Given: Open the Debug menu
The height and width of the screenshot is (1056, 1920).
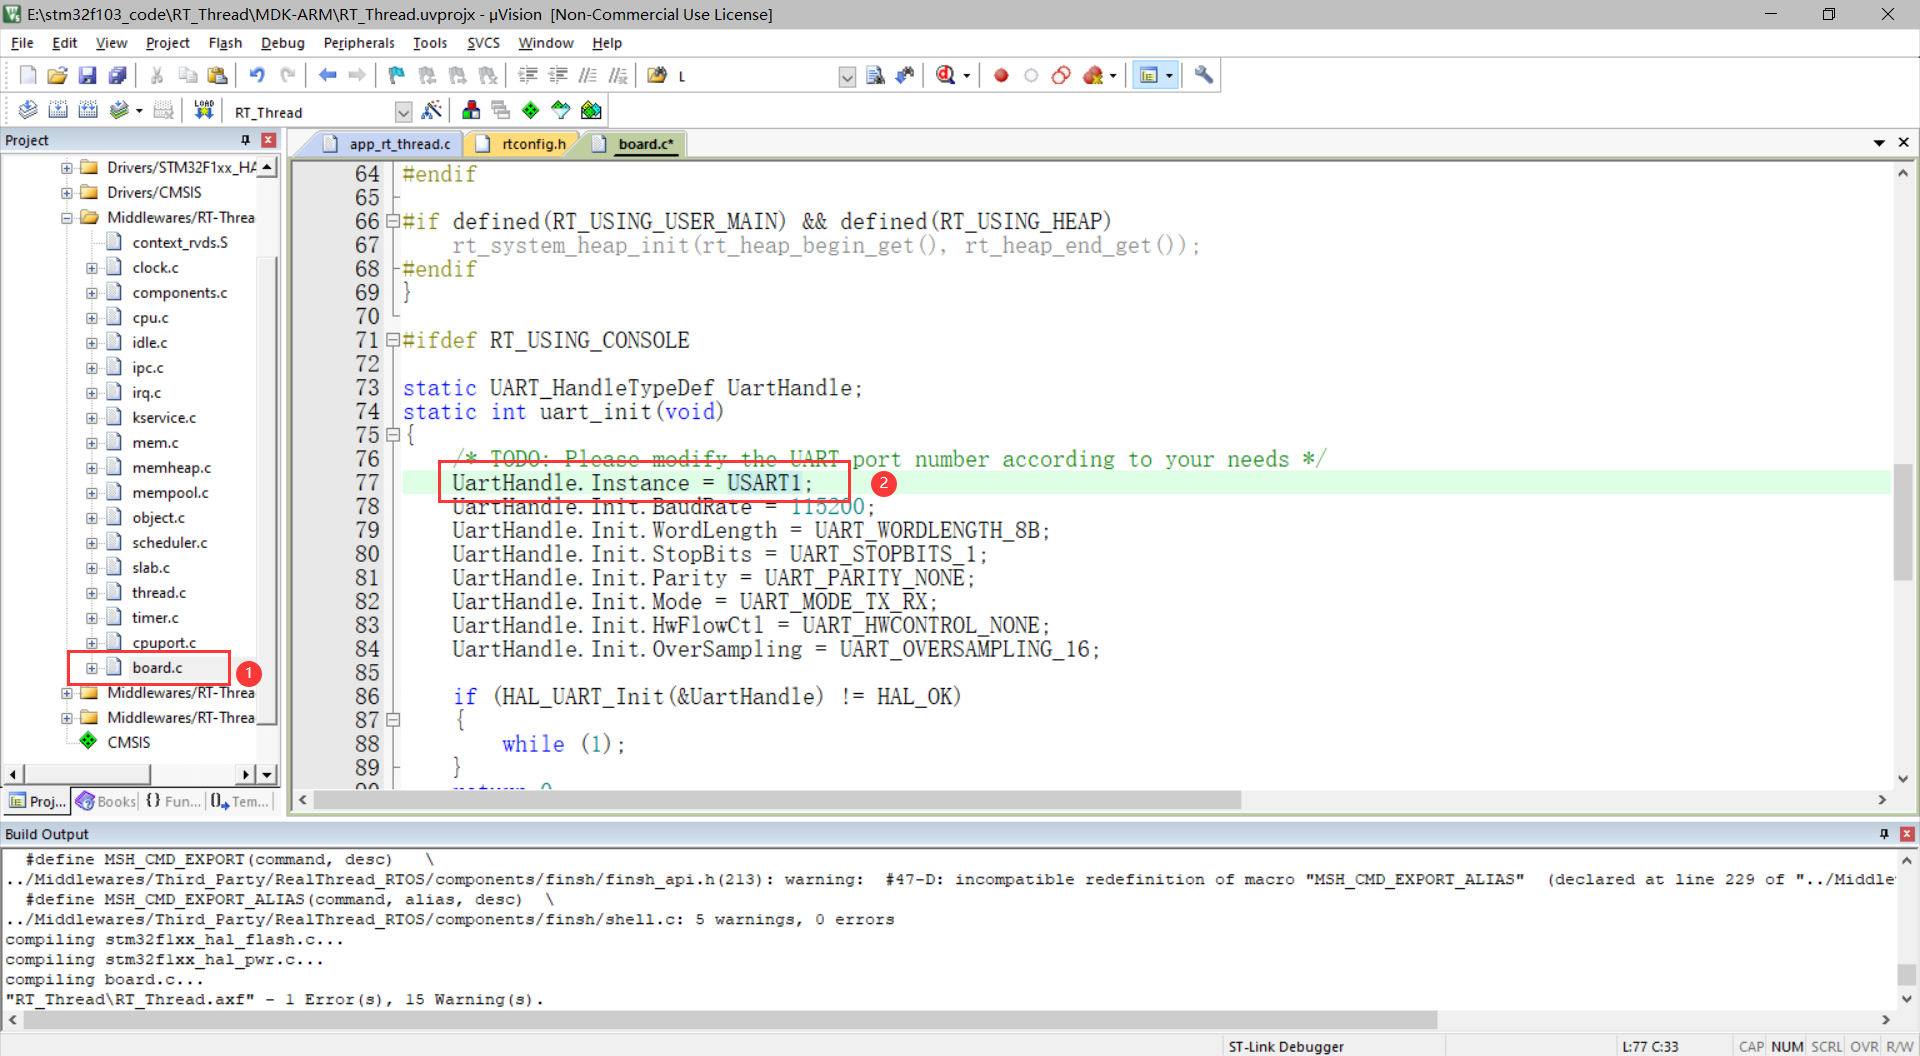Looking at the screenshot, I should [282, 43].
